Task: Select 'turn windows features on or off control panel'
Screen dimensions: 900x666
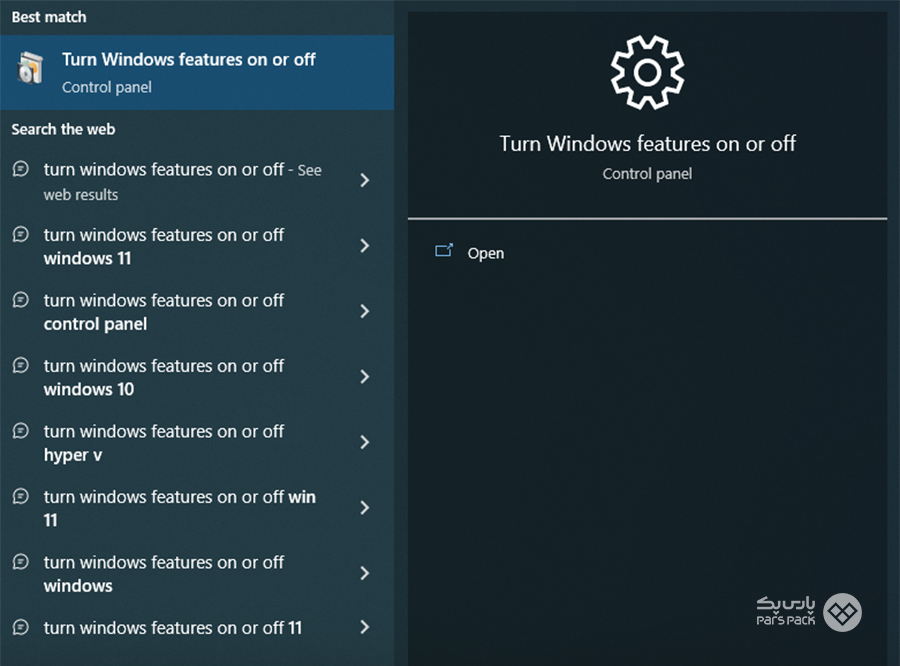Action: click(x=197, y=312)
